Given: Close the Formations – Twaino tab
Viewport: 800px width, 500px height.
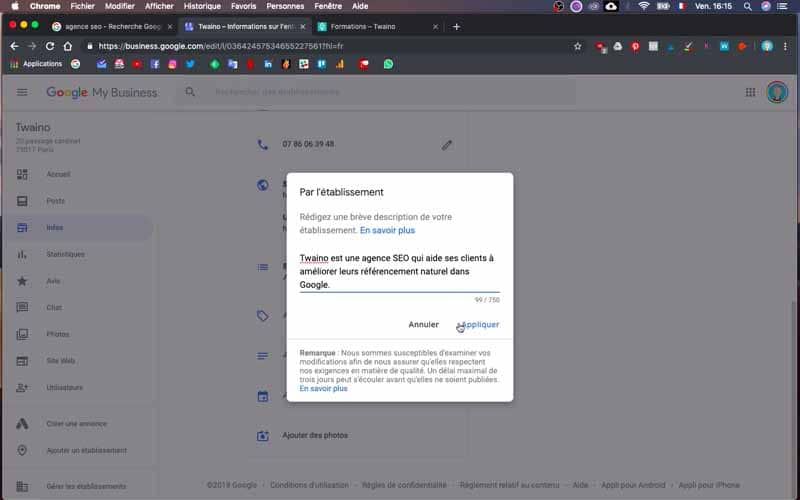Looking at the screenshot, I should [435, 27].
